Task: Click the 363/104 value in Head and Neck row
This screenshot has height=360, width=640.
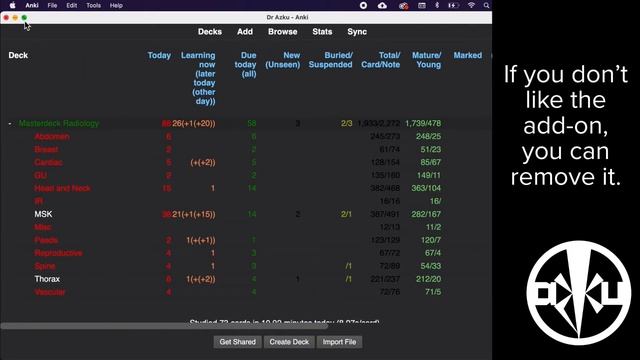Action: pos(426,188)
